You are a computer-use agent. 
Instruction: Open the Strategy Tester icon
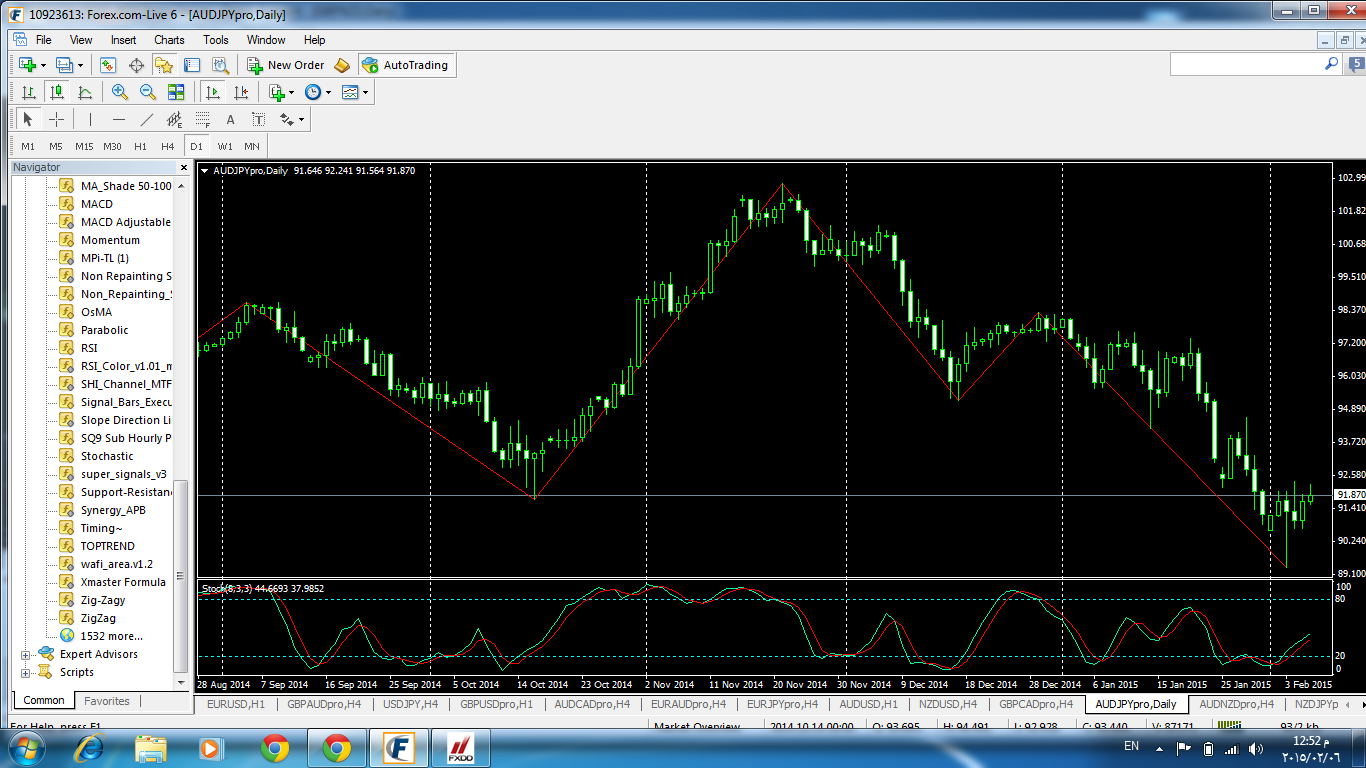[x=220, y=65]
